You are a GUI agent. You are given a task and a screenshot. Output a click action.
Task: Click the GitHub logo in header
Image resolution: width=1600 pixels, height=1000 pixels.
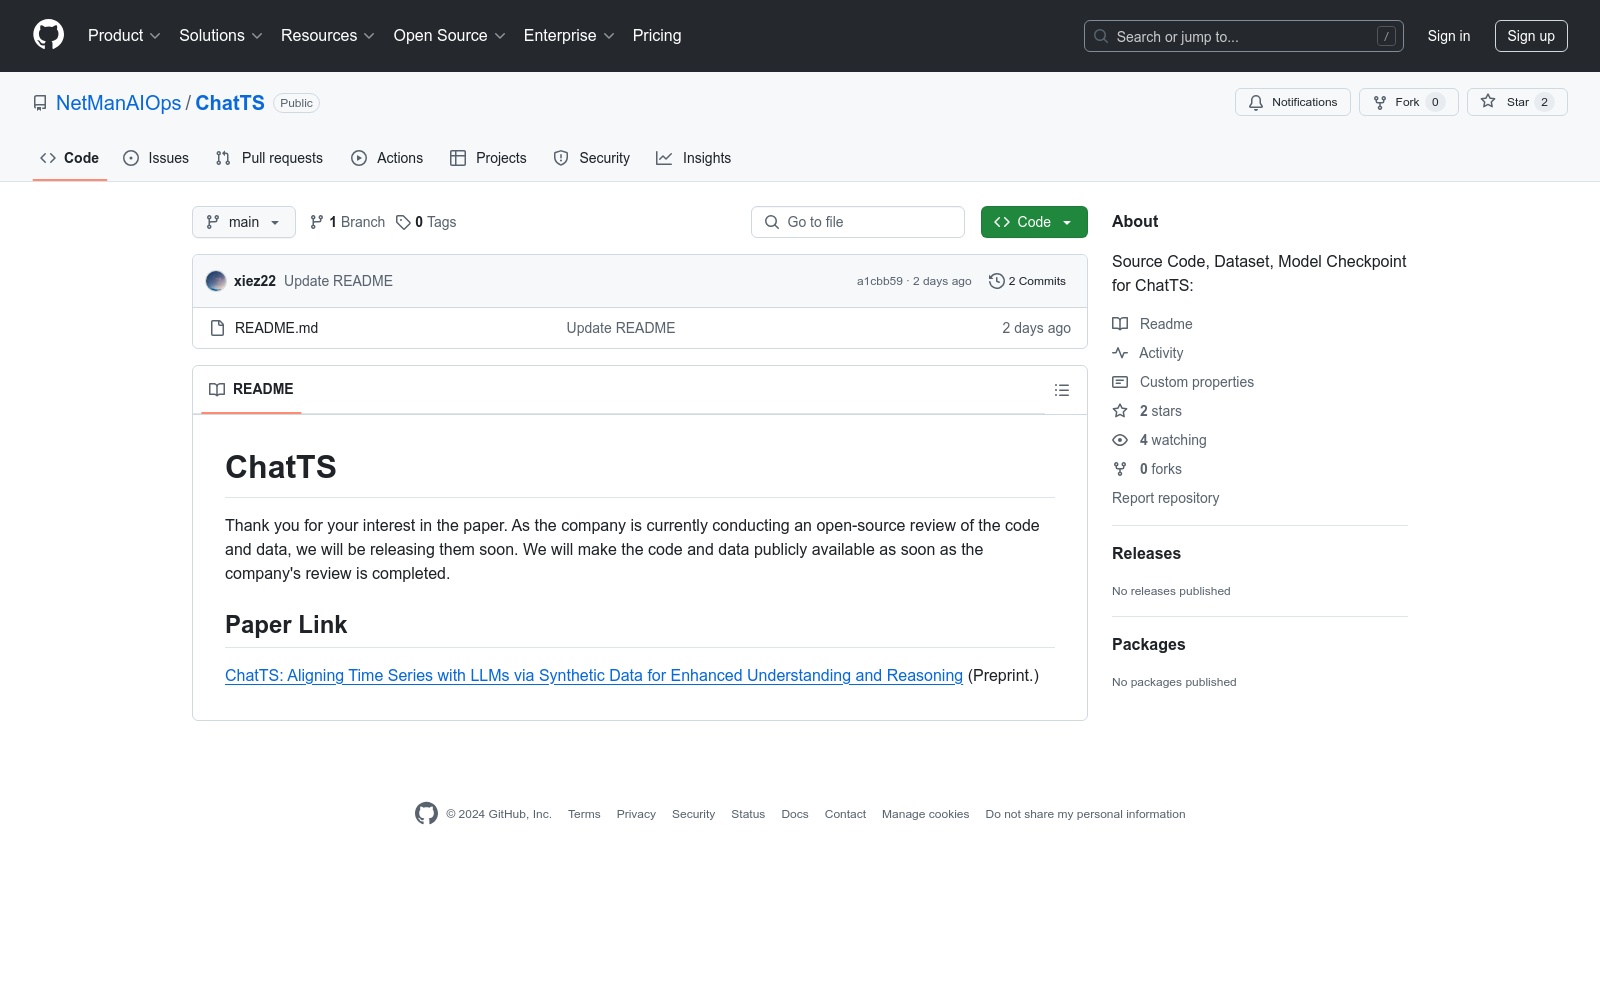click(x=48, y=35)
